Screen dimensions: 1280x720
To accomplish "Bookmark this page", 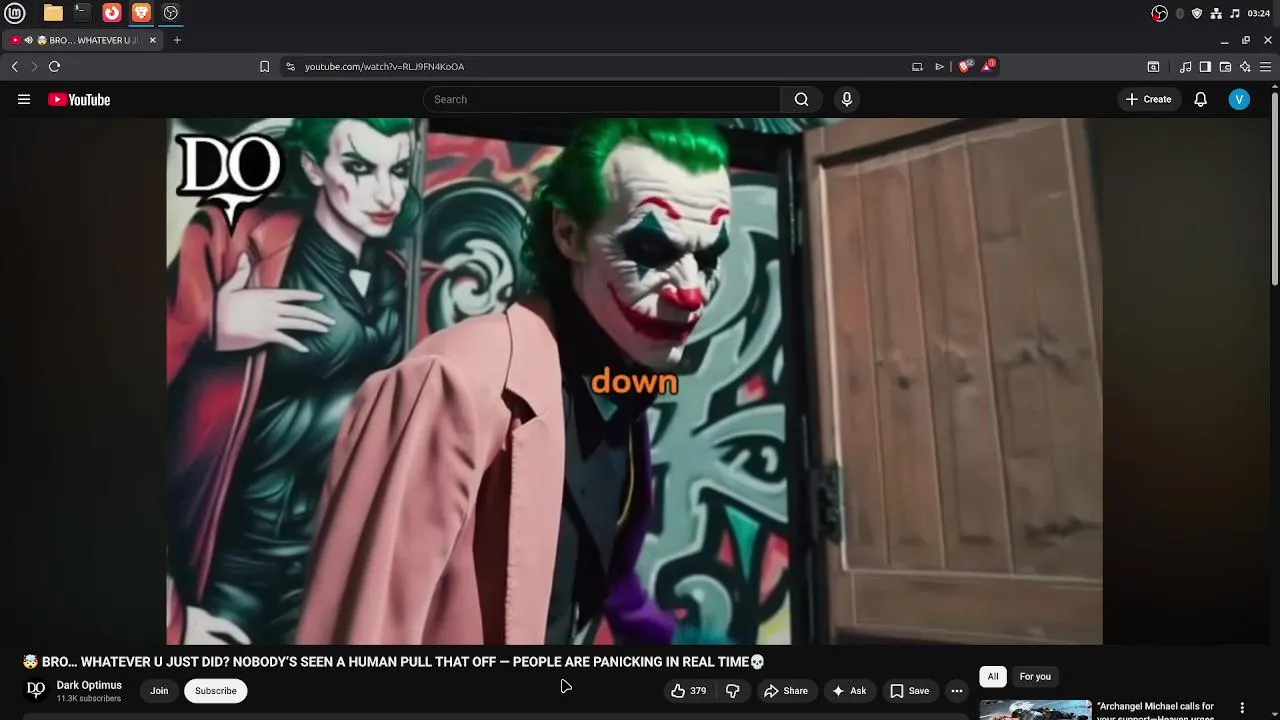I will click(x=264, y=67).
